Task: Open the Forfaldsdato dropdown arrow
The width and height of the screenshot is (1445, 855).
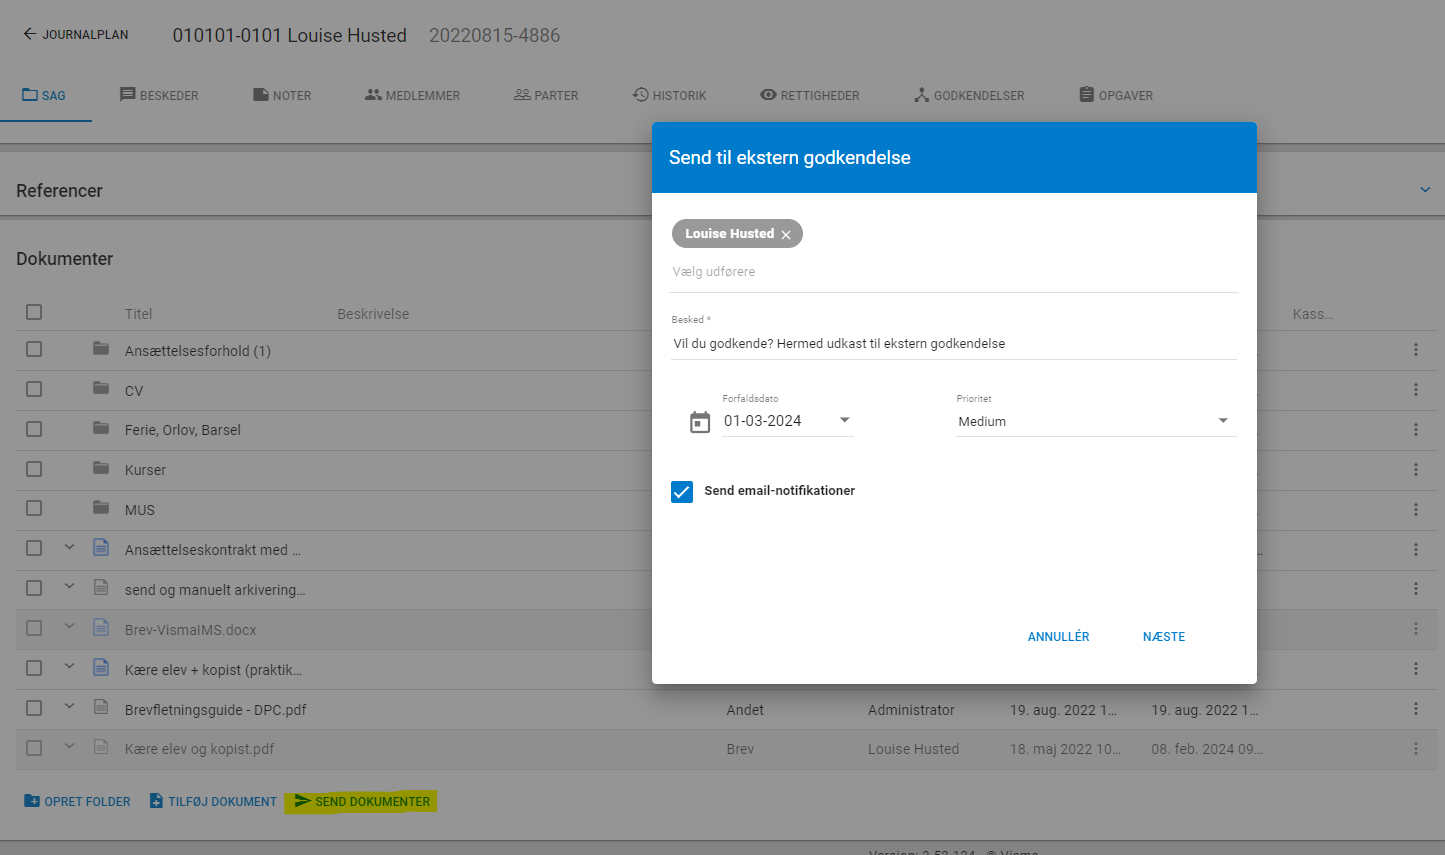Action: (845, 420)
